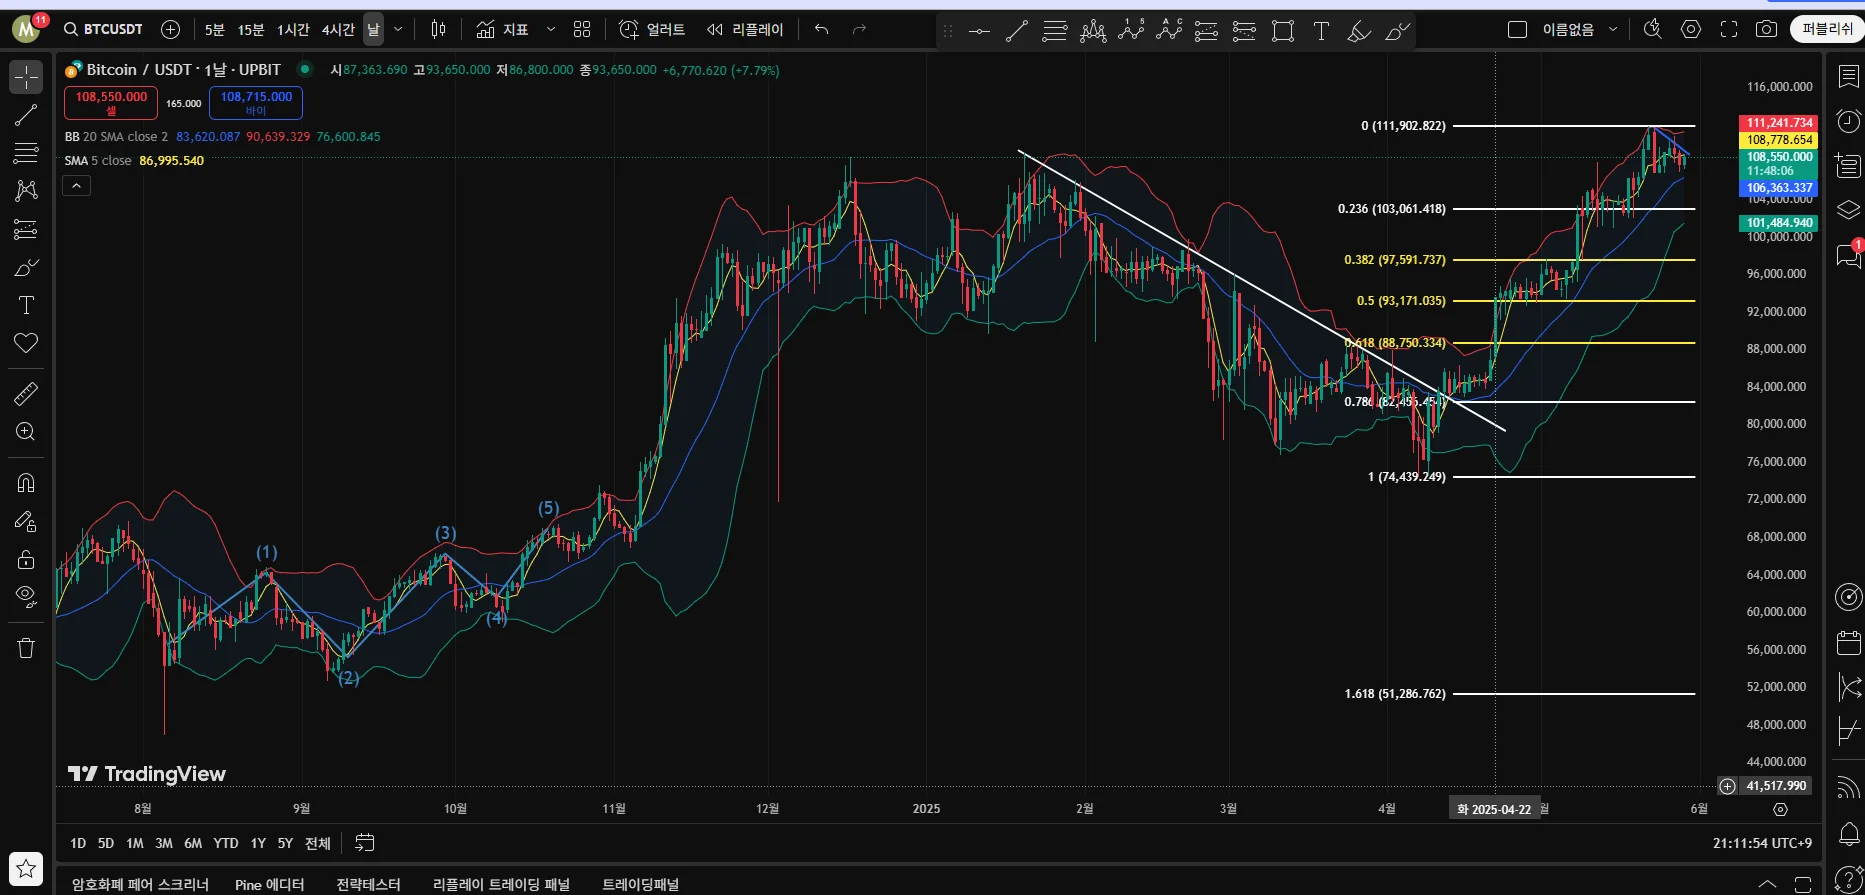Open the forecasting and measurement tools
Viewport: 1865px width, 895px height.
26,229
